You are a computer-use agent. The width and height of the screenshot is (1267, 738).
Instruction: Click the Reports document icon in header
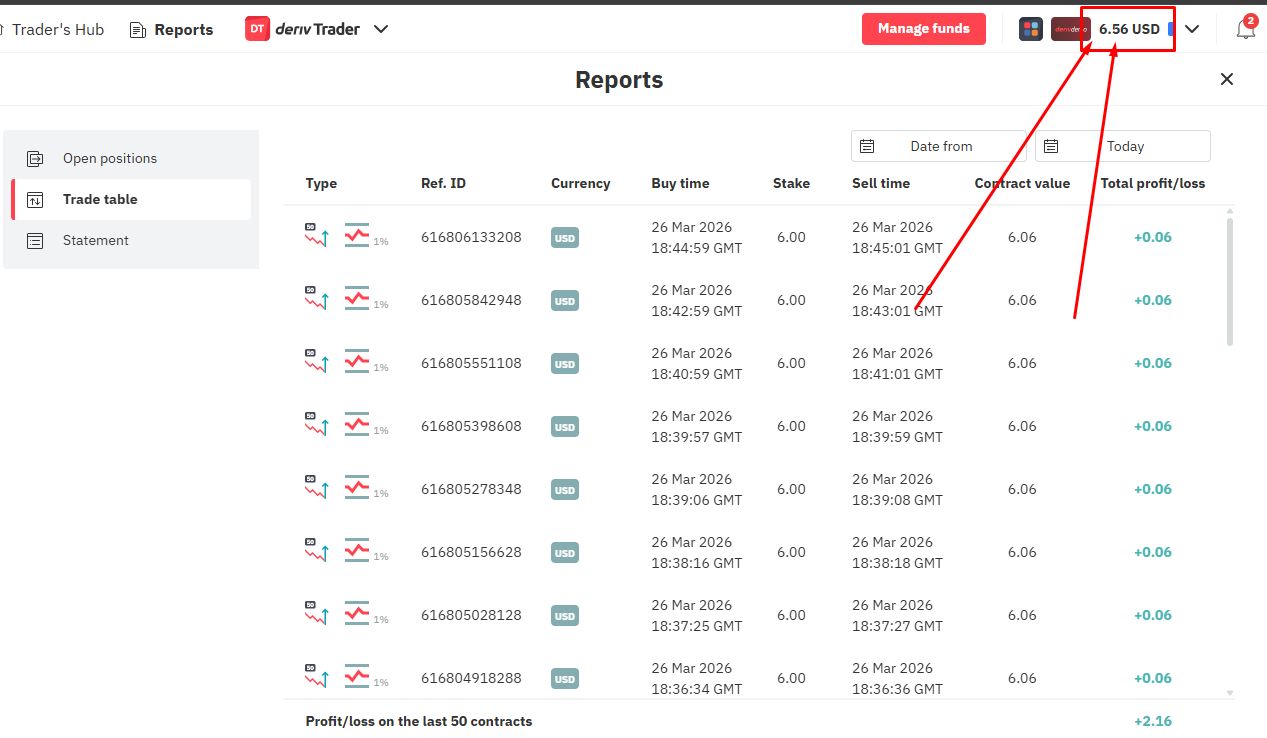pos(138,30)
